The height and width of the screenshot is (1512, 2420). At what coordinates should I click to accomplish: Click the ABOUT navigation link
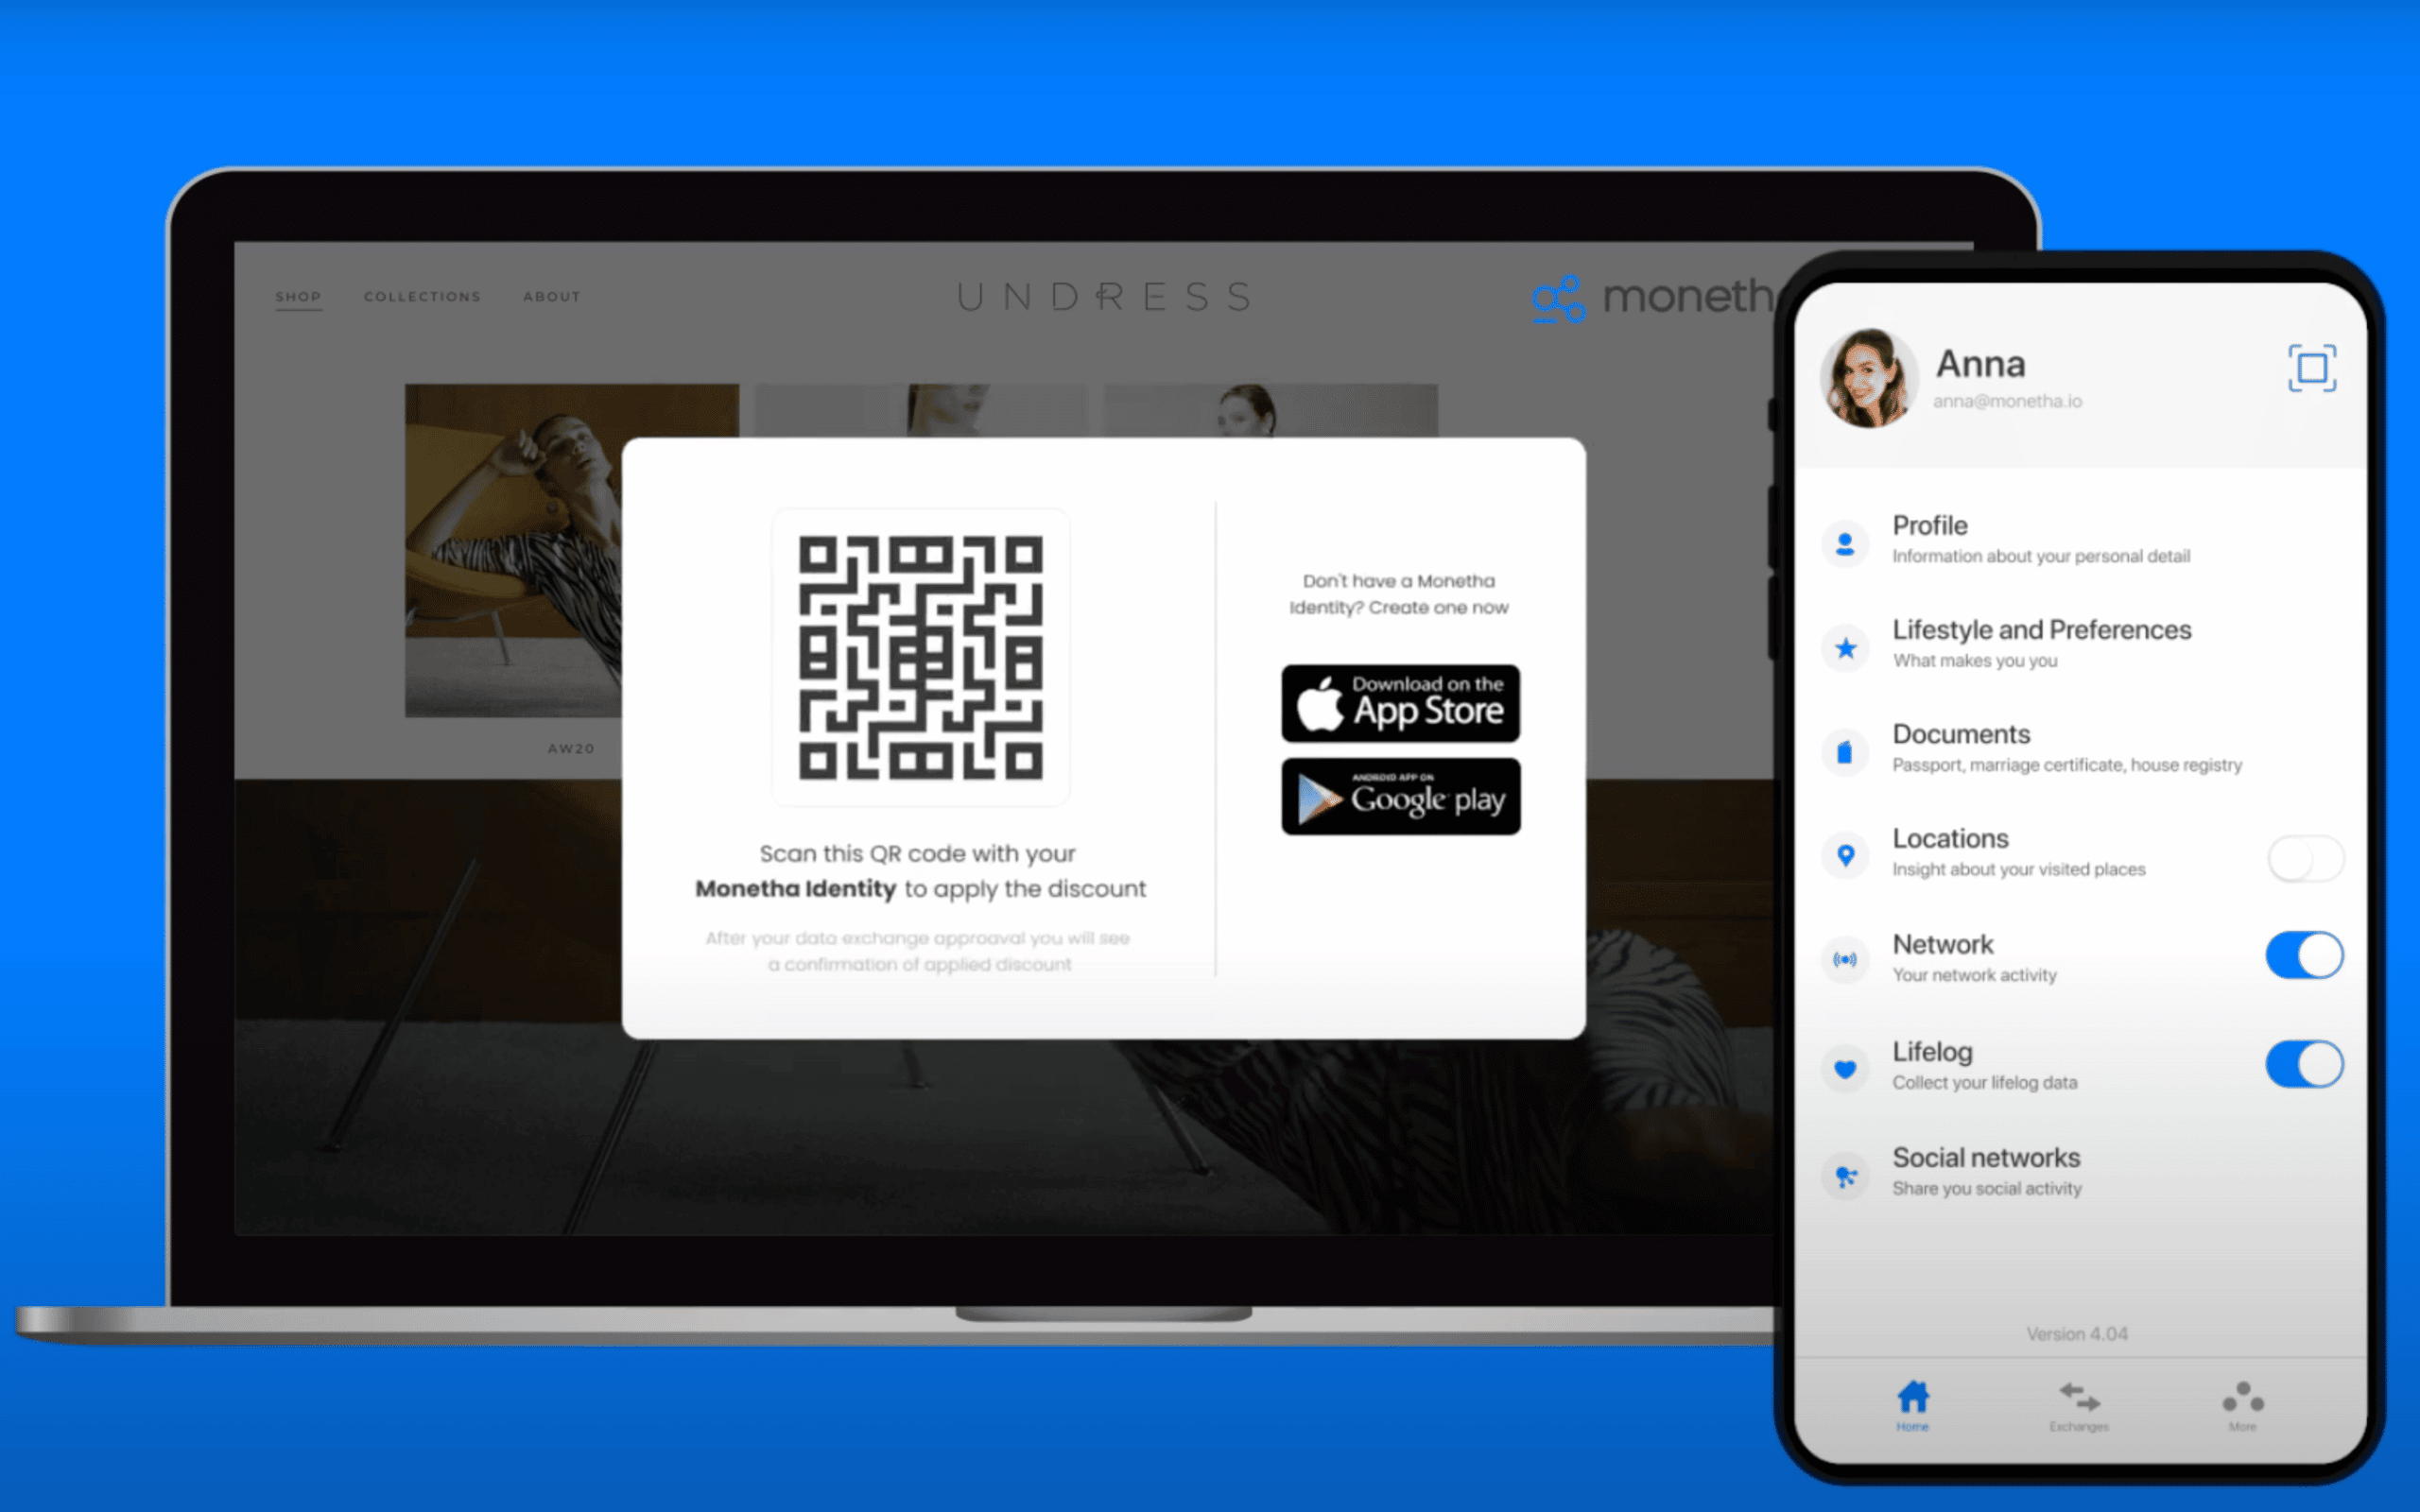(x=550, y=296)
